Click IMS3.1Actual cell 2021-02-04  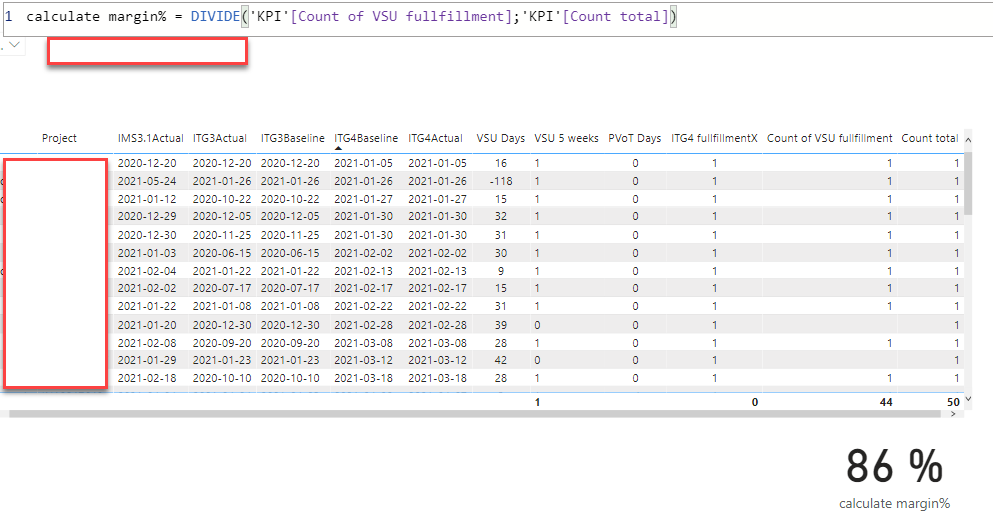(x=147, y=271)
